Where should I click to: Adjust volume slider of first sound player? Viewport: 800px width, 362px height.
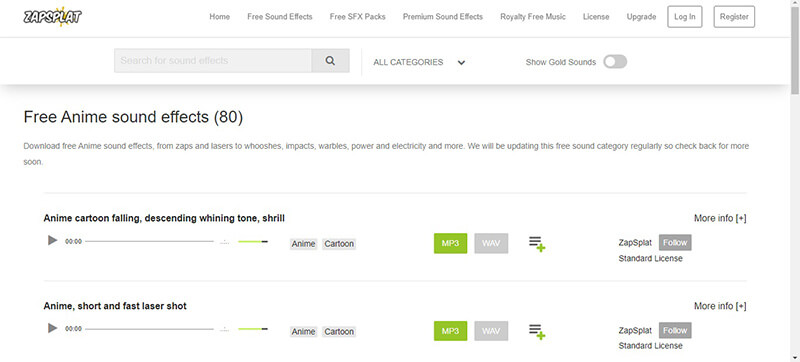(x=253, y=241)
